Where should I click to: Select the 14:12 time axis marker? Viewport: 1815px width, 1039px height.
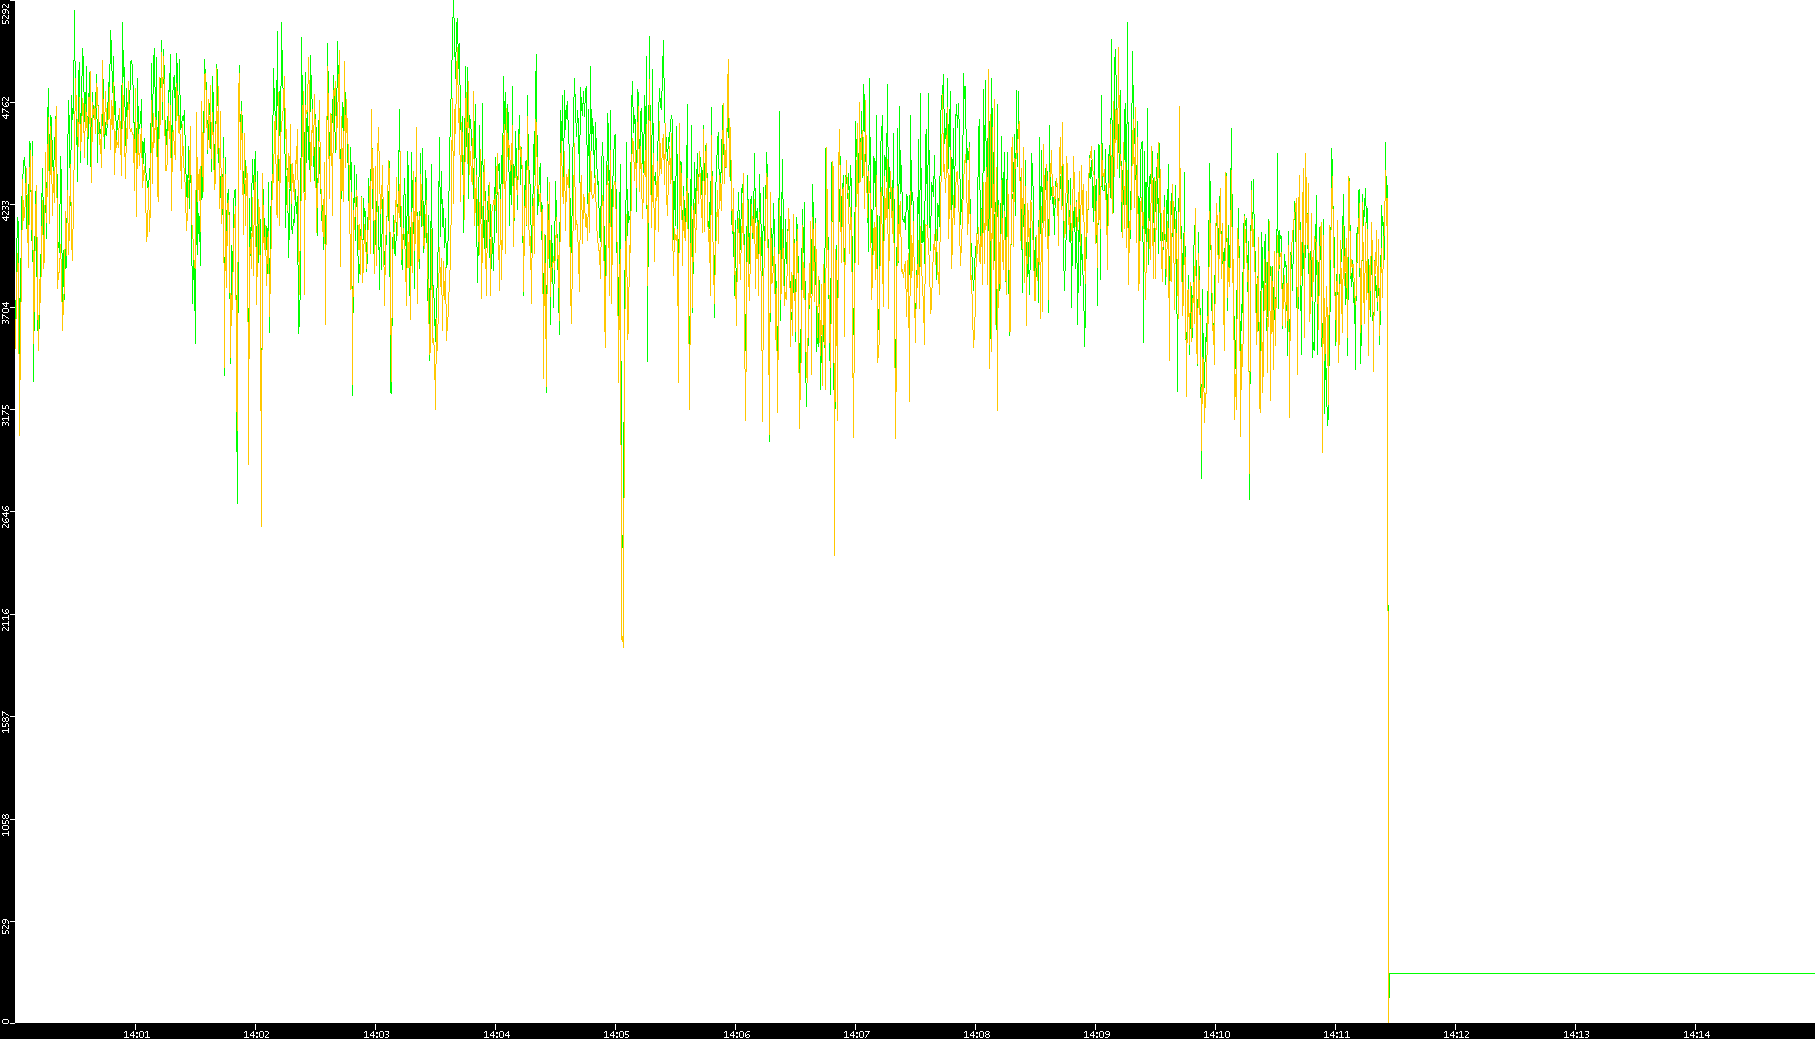coord(1456,1034)
